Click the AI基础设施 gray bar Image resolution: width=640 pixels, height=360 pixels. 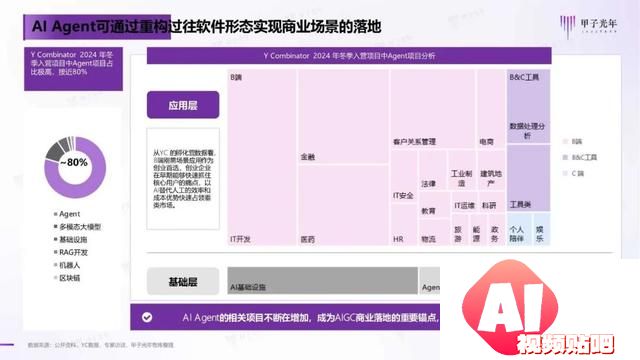tap(322, 281)
